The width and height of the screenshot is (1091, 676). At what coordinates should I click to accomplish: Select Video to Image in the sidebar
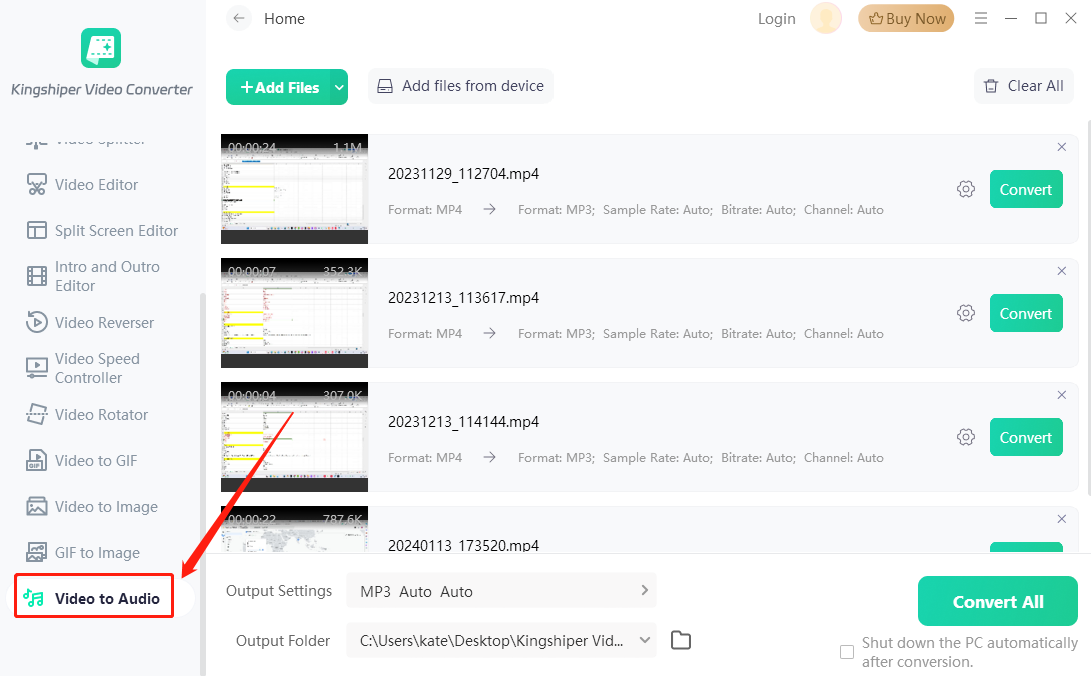106,506
